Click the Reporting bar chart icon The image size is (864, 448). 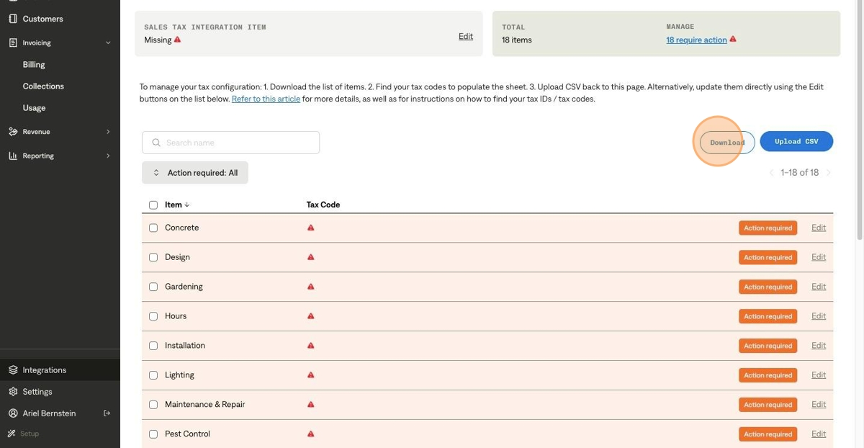coord(13,156)
